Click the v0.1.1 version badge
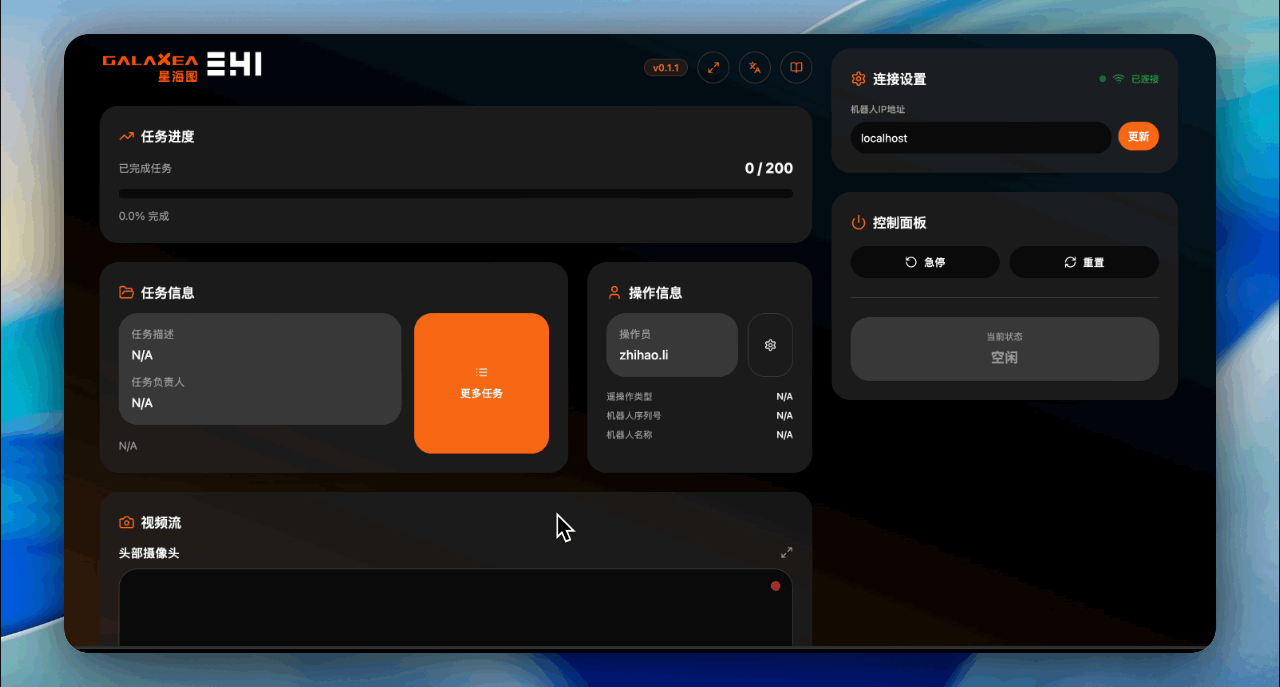 [665, 67]
